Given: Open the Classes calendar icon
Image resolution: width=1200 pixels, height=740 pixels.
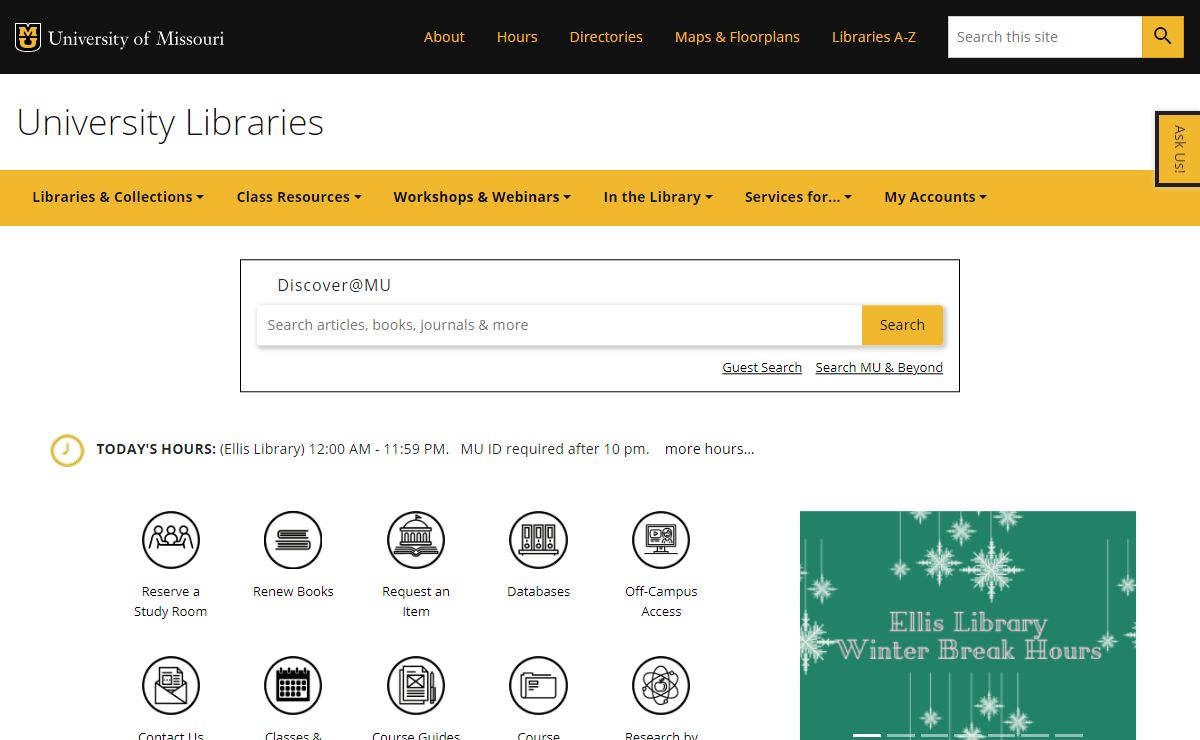Looking at the screenshot, I should pos(293,686).
